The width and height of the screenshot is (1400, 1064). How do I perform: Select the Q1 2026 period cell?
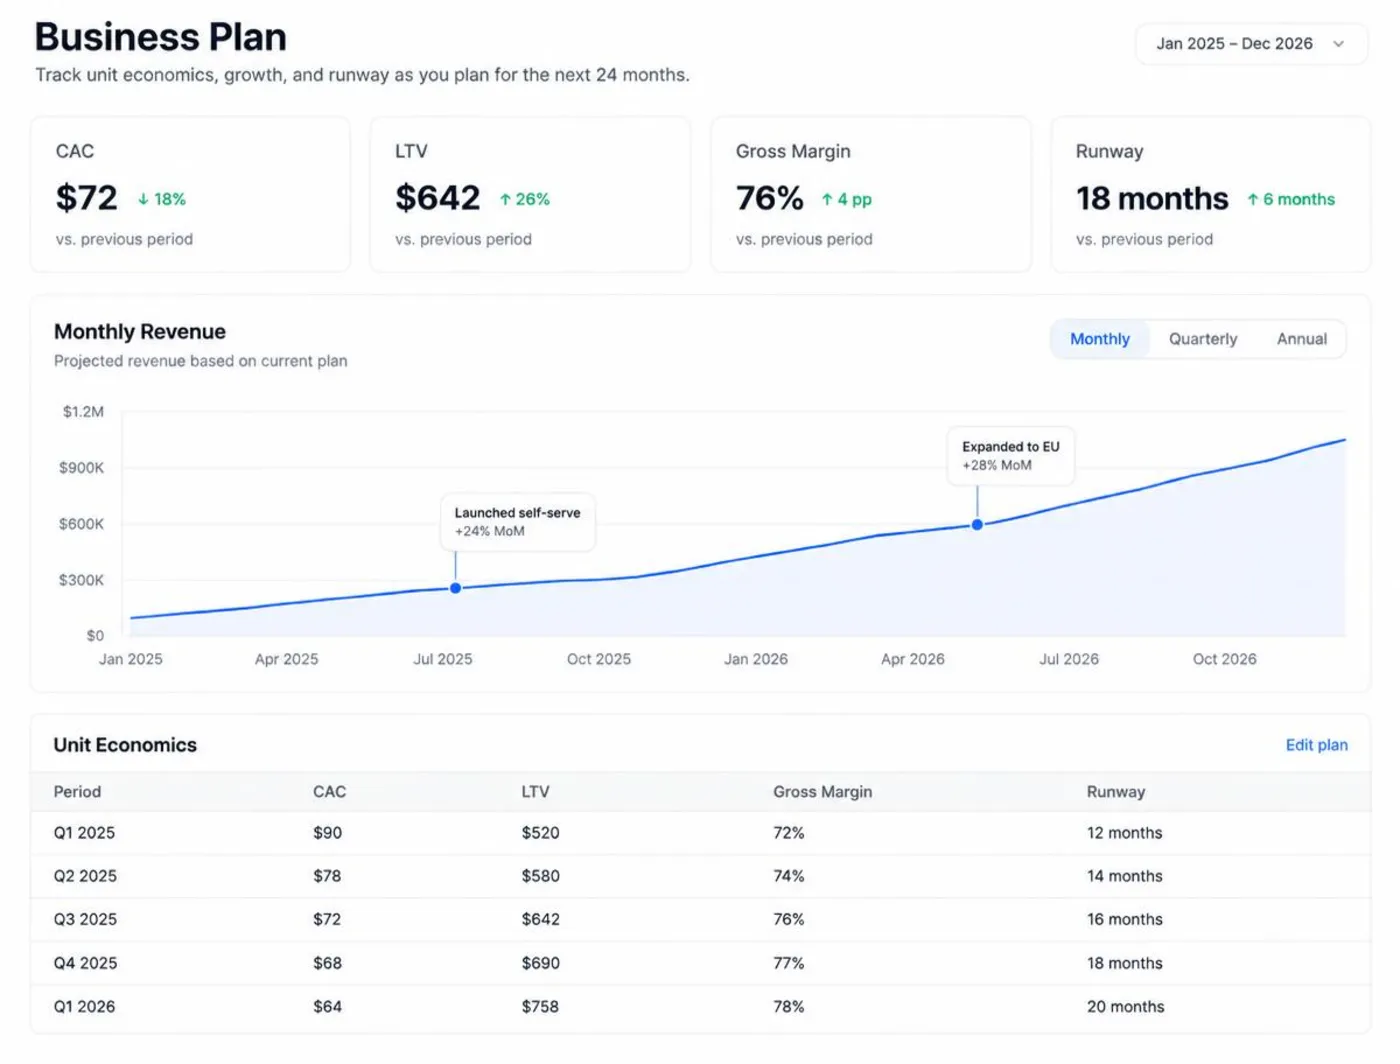click(84, 1007)
